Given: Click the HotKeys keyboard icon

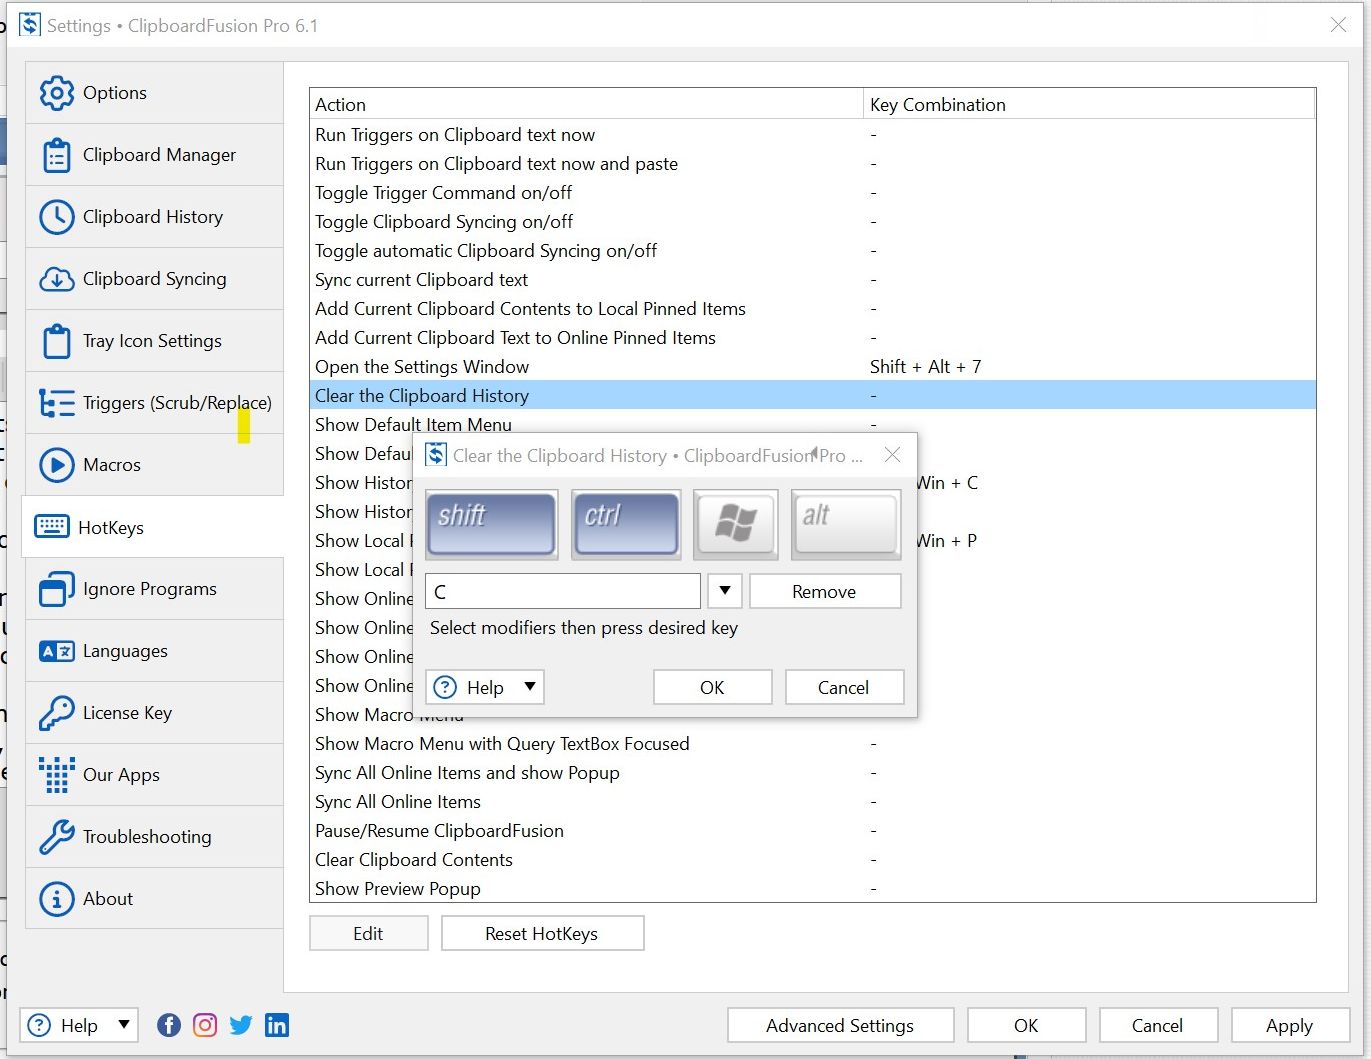Looking at the screenshot, I should [x=52, y=527].
